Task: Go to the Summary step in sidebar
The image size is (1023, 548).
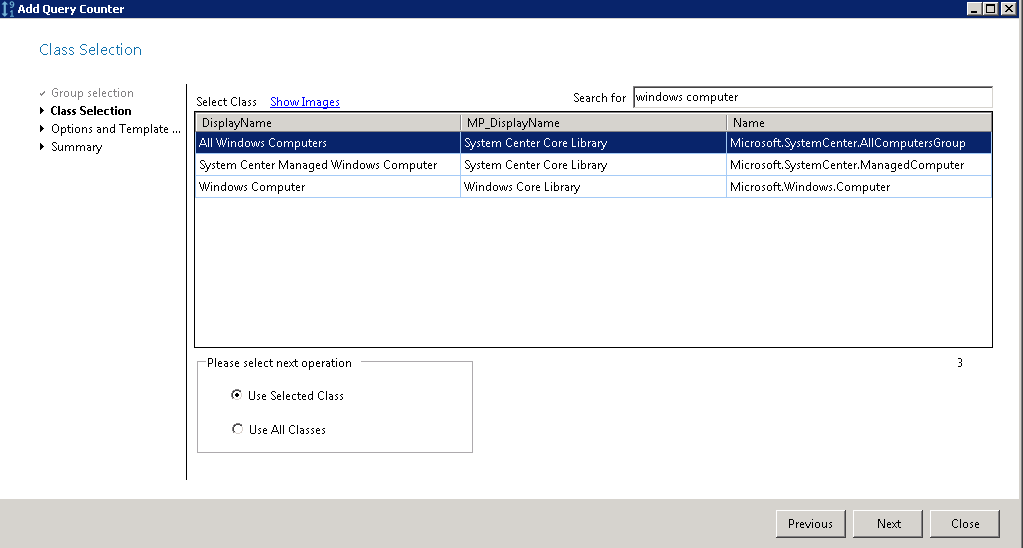Action: [76, 147]
